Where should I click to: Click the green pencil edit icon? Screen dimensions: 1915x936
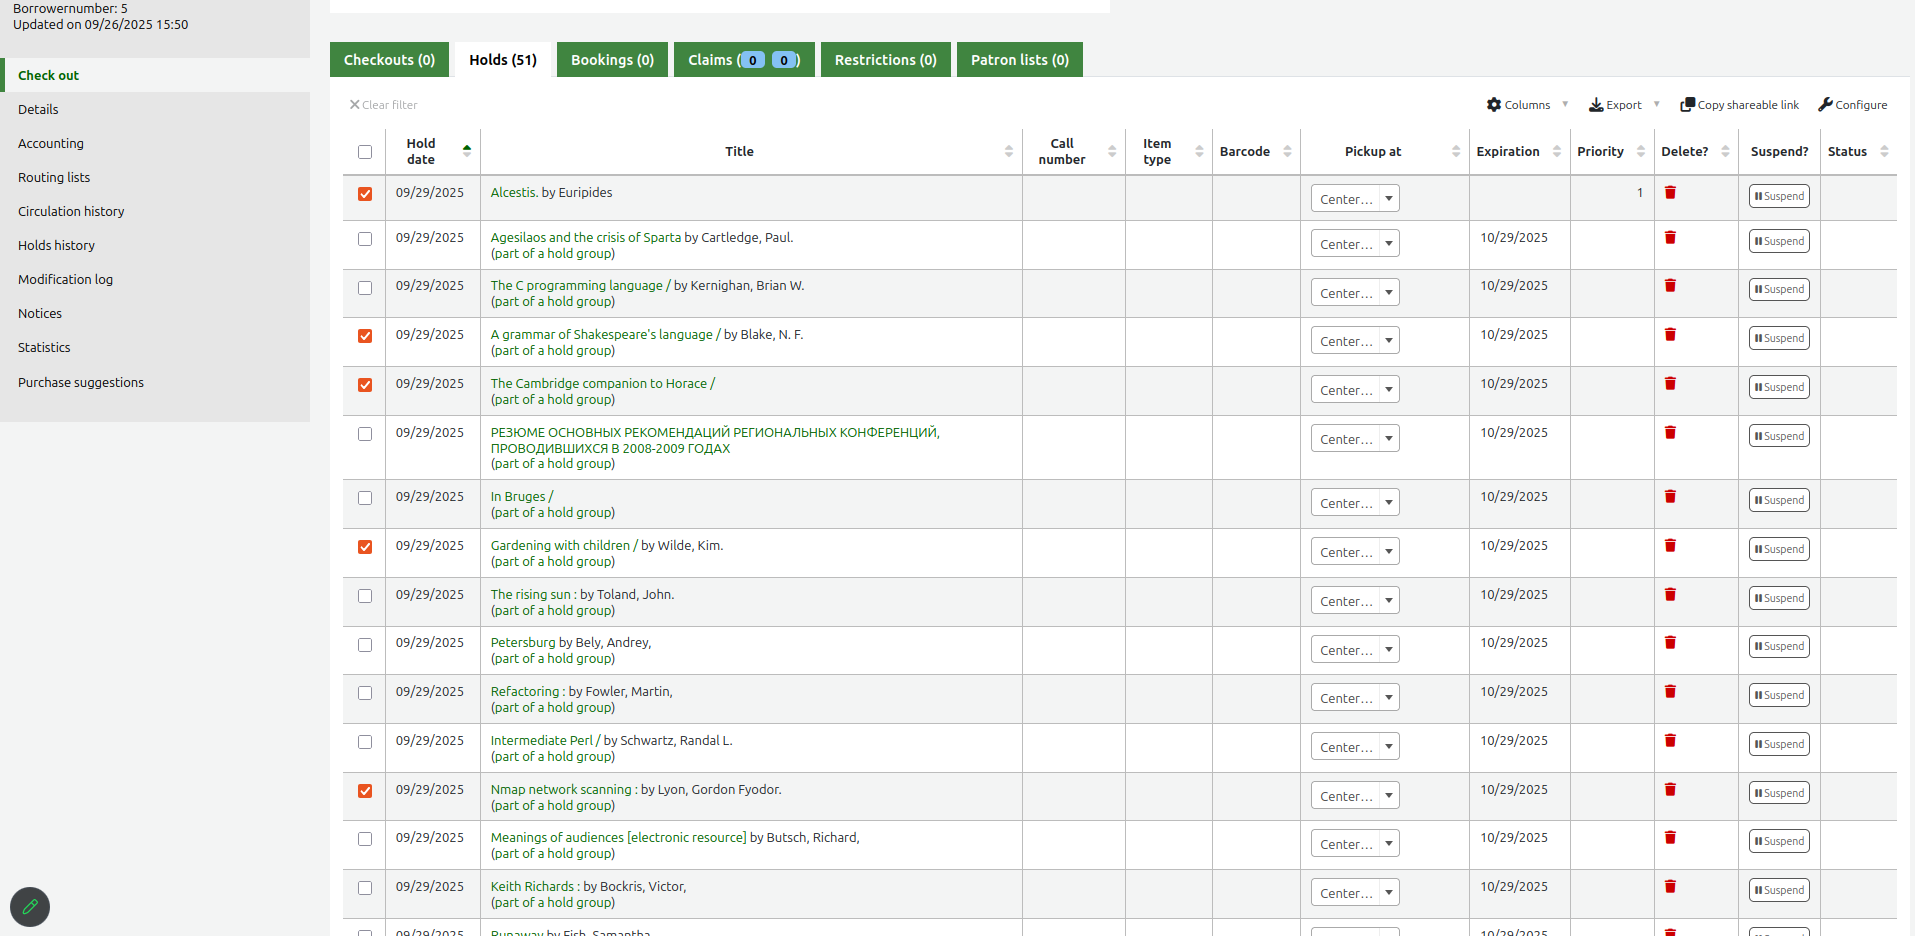click(30, 907)
